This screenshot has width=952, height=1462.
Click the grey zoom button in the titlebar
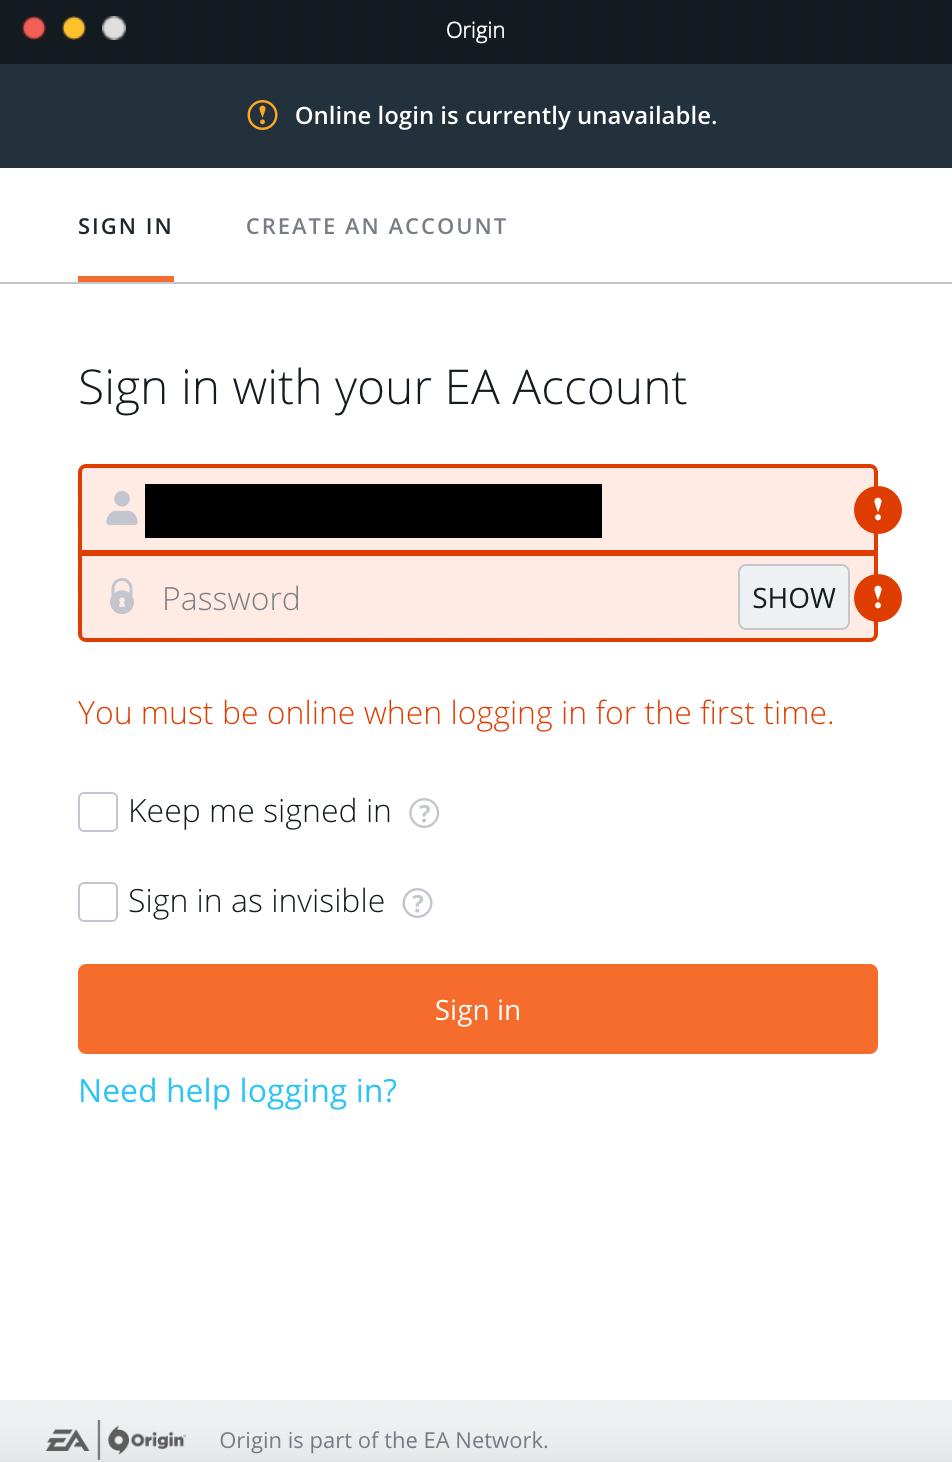click(x=113, y=28)
